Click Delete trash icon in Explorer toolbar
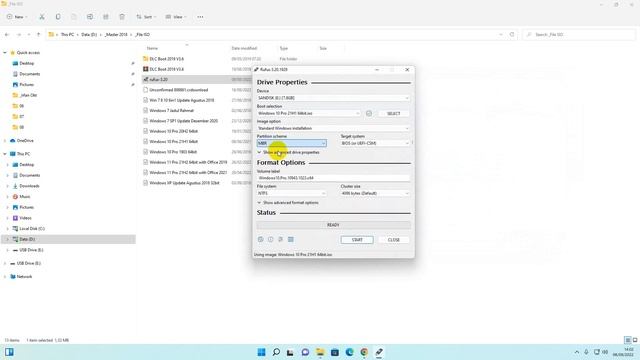Image resolution: width=640 pixels, height=360 pixels. pyautogui.click(x=122, y=17)
